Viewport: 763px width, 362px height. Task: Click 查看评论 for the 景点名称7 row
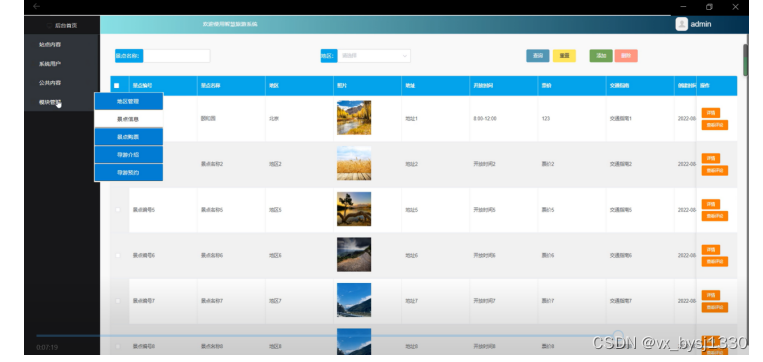click(714, 307)
